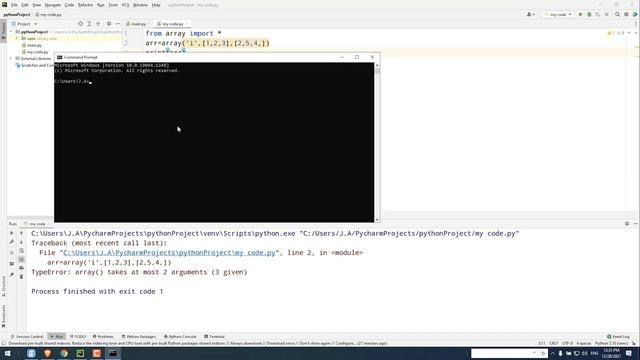Screen dimensions: 640x360
Task: Open the Run menu in menu bar
Action: click(100, 5)
